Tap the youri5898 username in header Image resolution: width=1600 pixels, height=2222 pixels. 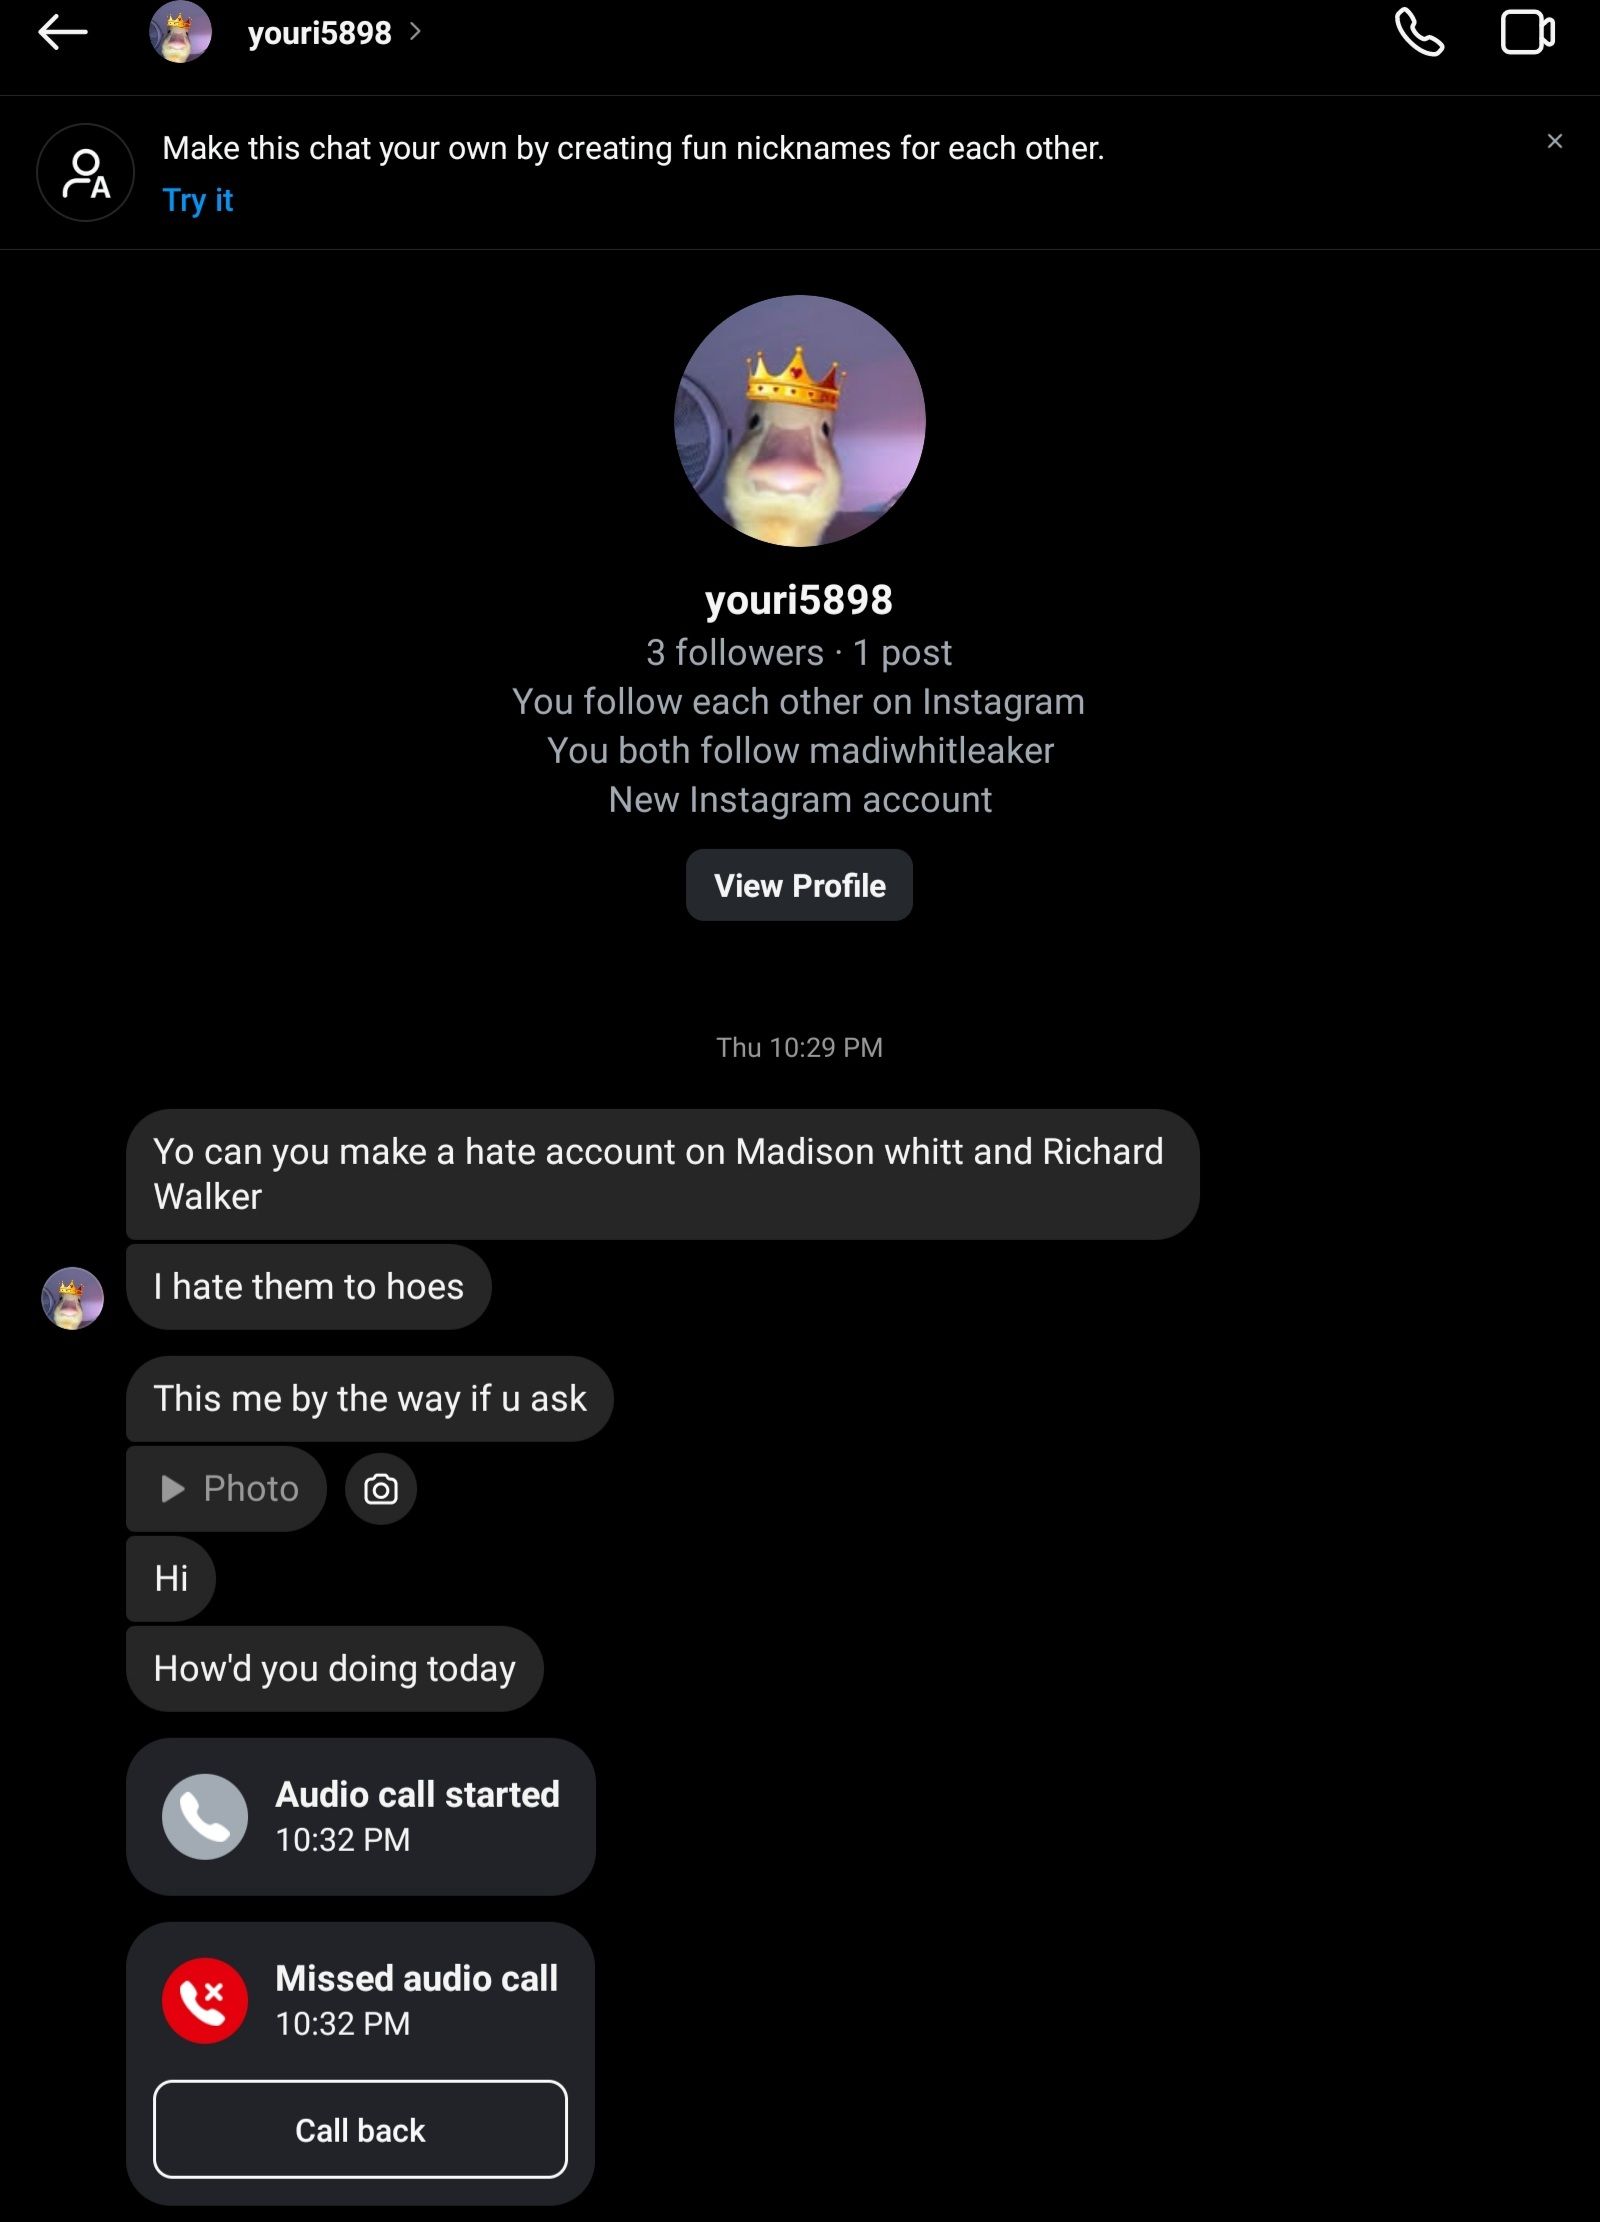click(319, 33)
